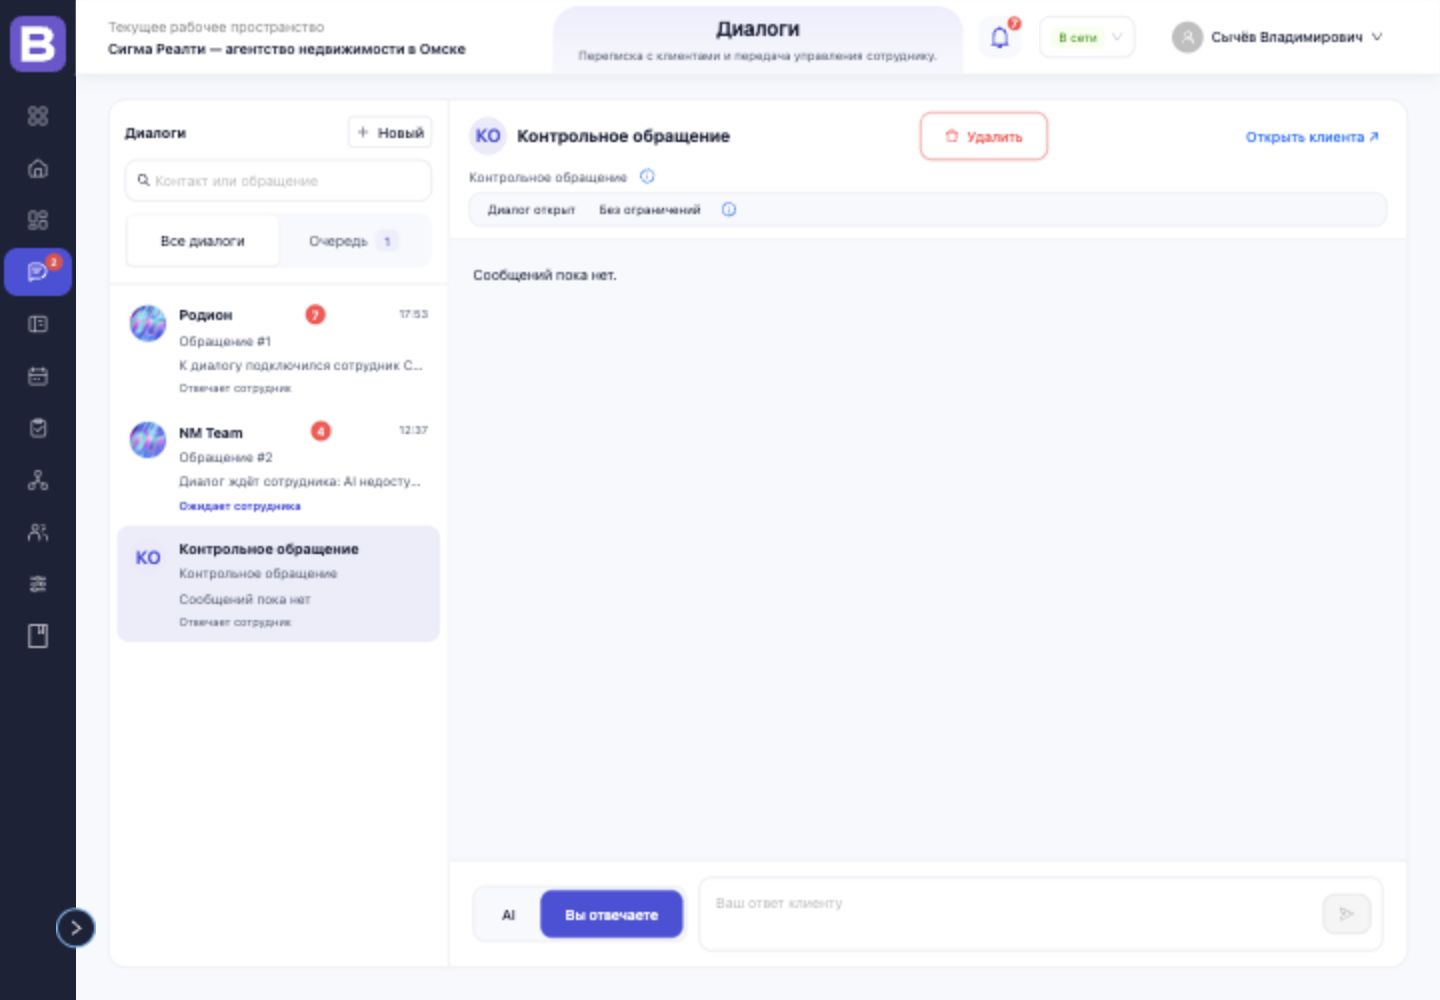Create a new dialog with Новый
Image resolution: width=1440 pixels, height=1000 pixels.
click(x=390, y=132)
